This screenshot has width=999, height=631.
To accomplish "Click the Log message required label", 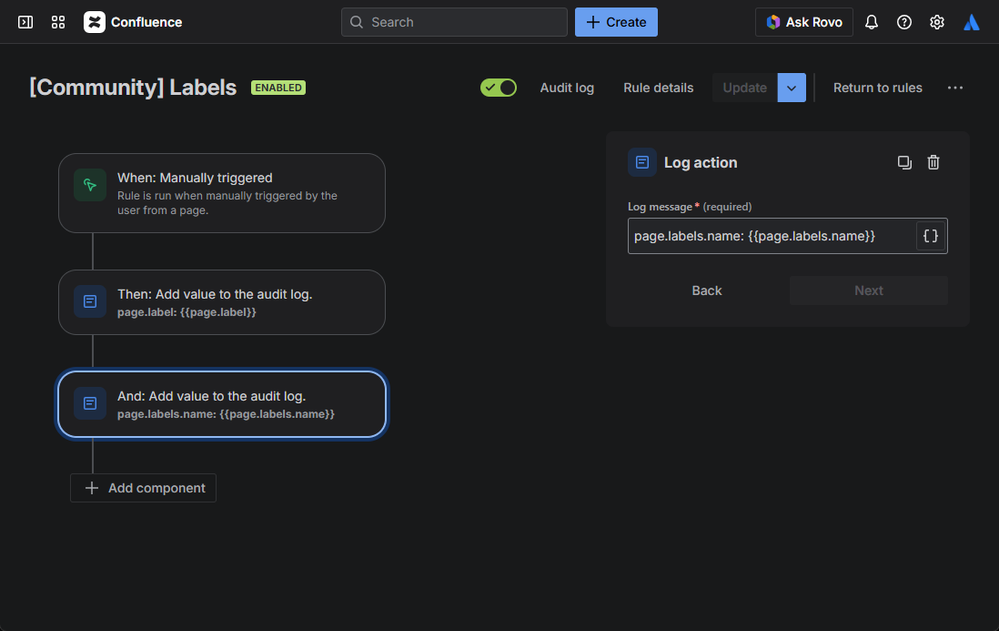I will pos(689,207).
